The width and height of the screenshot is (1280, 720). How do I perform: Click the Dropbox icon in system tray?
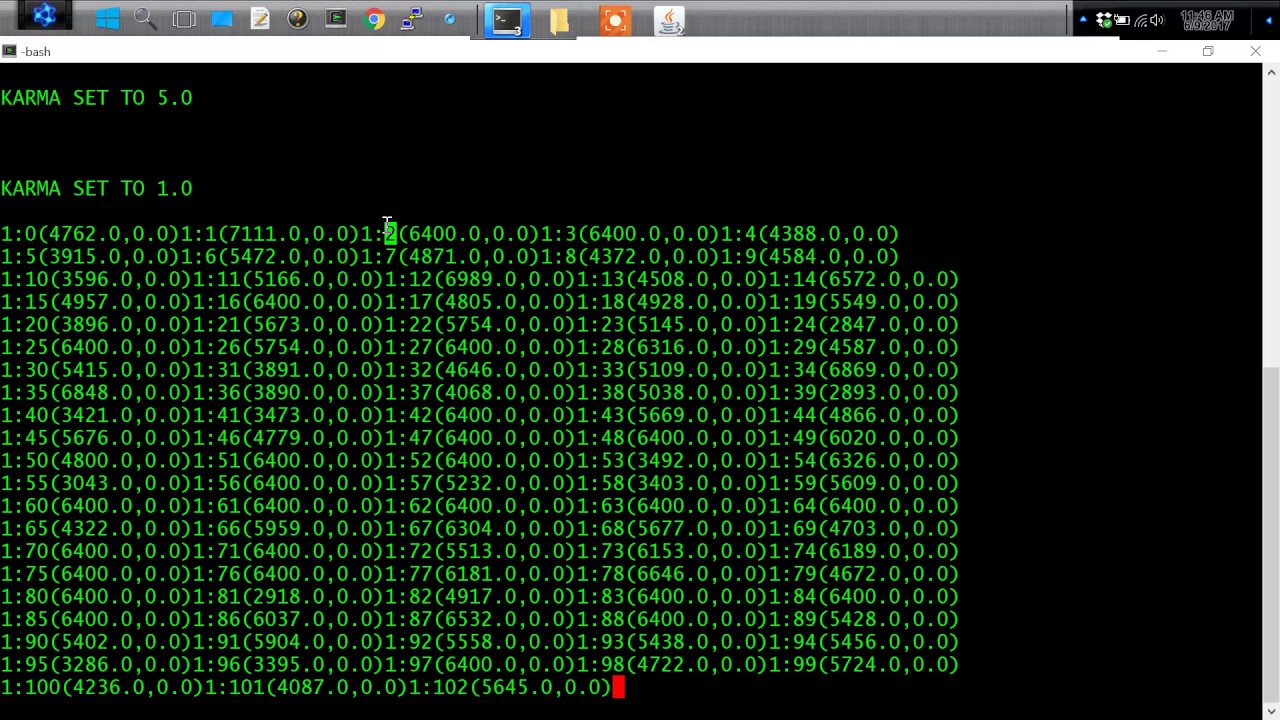(1104, 20)
